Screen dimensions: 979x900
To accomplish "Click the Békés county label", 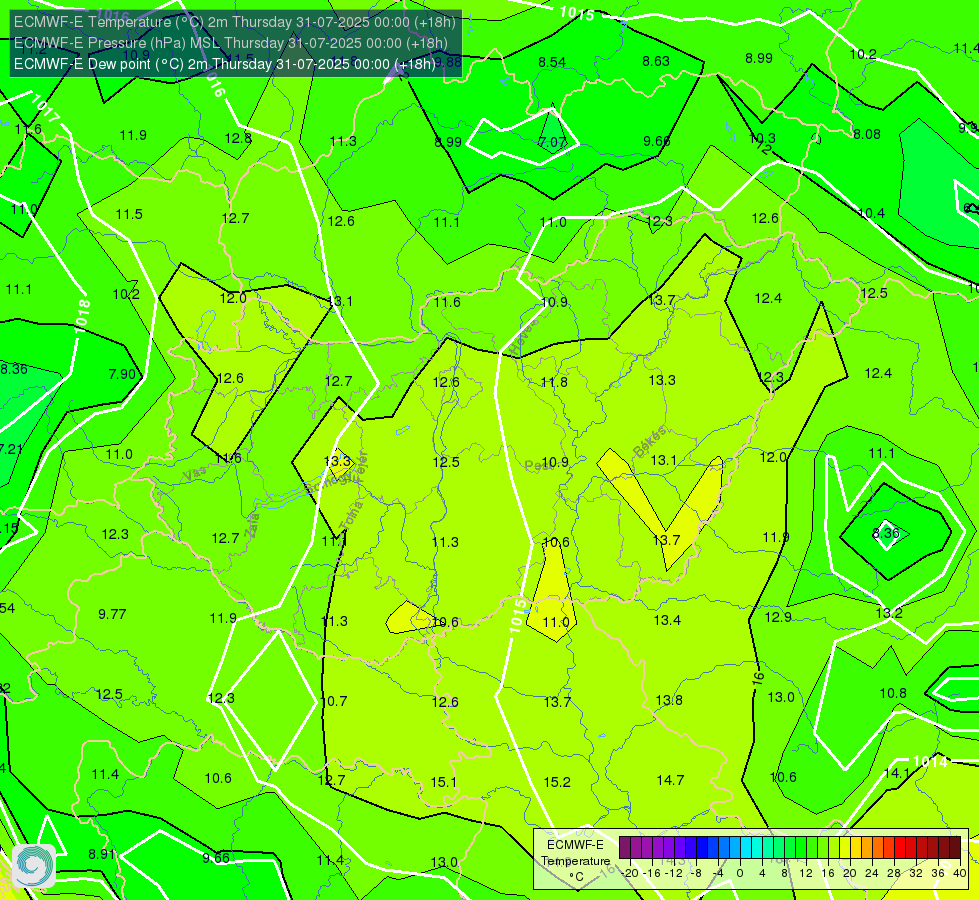I will tap(649, 442).
